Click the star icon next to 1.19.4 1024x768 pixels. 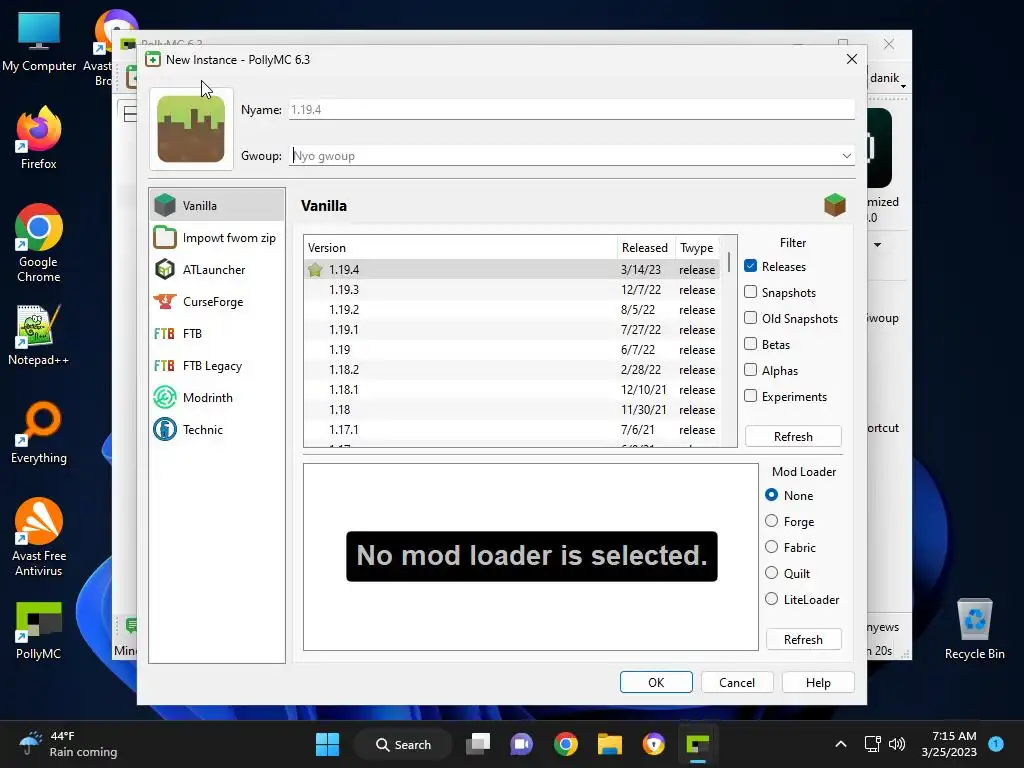click(315, 269)
